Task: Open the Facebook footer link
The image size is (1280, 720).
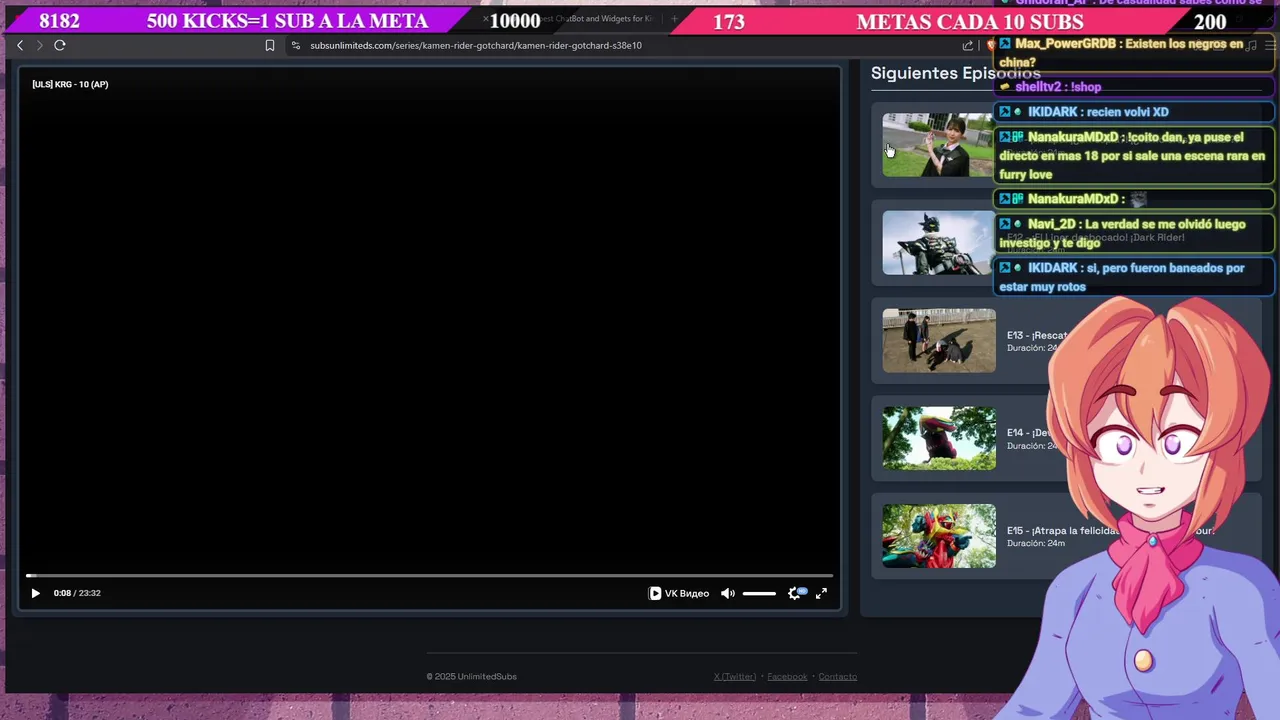Action: pos(787,676)
